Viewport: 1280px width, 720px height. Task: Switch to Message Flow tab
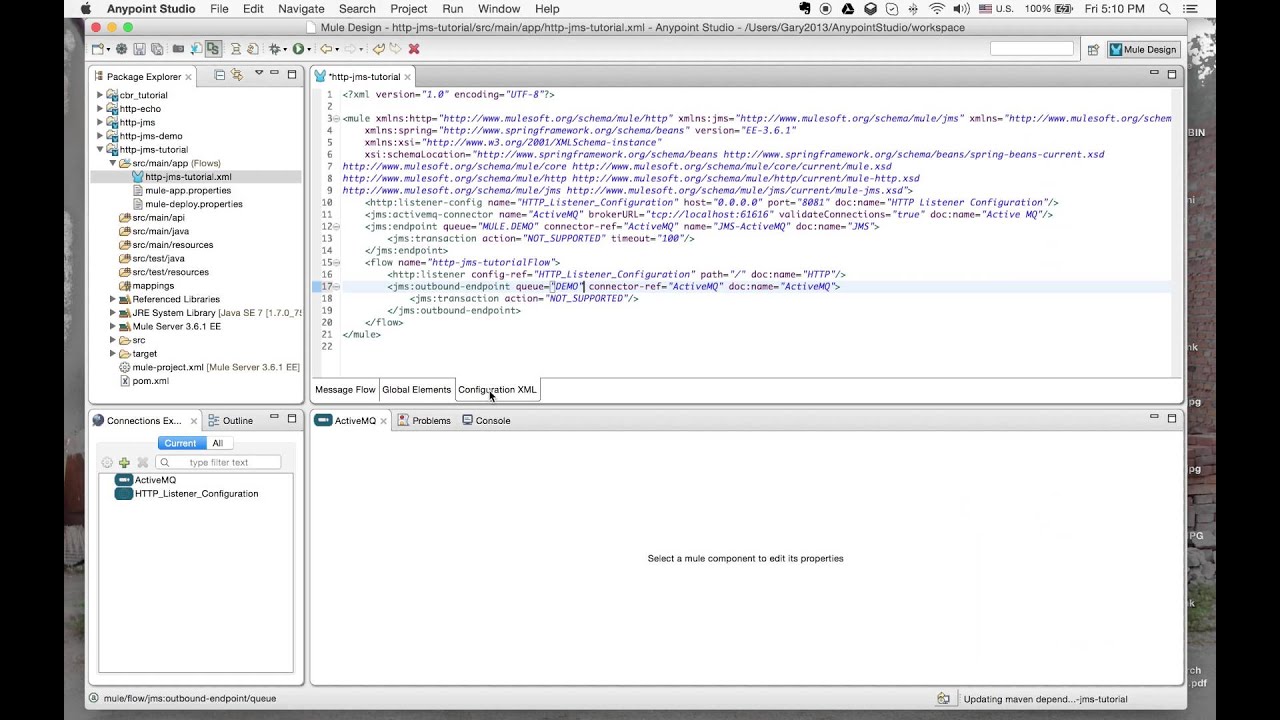[345, 390]
